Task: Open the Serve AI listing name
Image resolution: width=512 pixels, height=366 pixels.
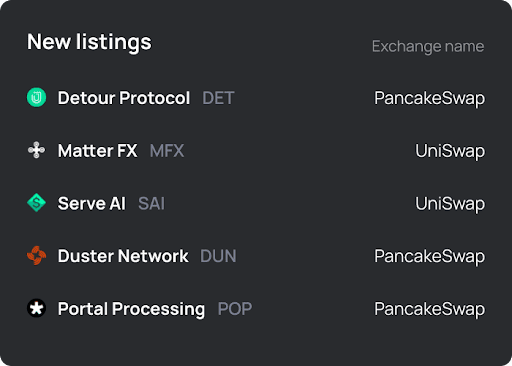Action: tap(92, 203)
